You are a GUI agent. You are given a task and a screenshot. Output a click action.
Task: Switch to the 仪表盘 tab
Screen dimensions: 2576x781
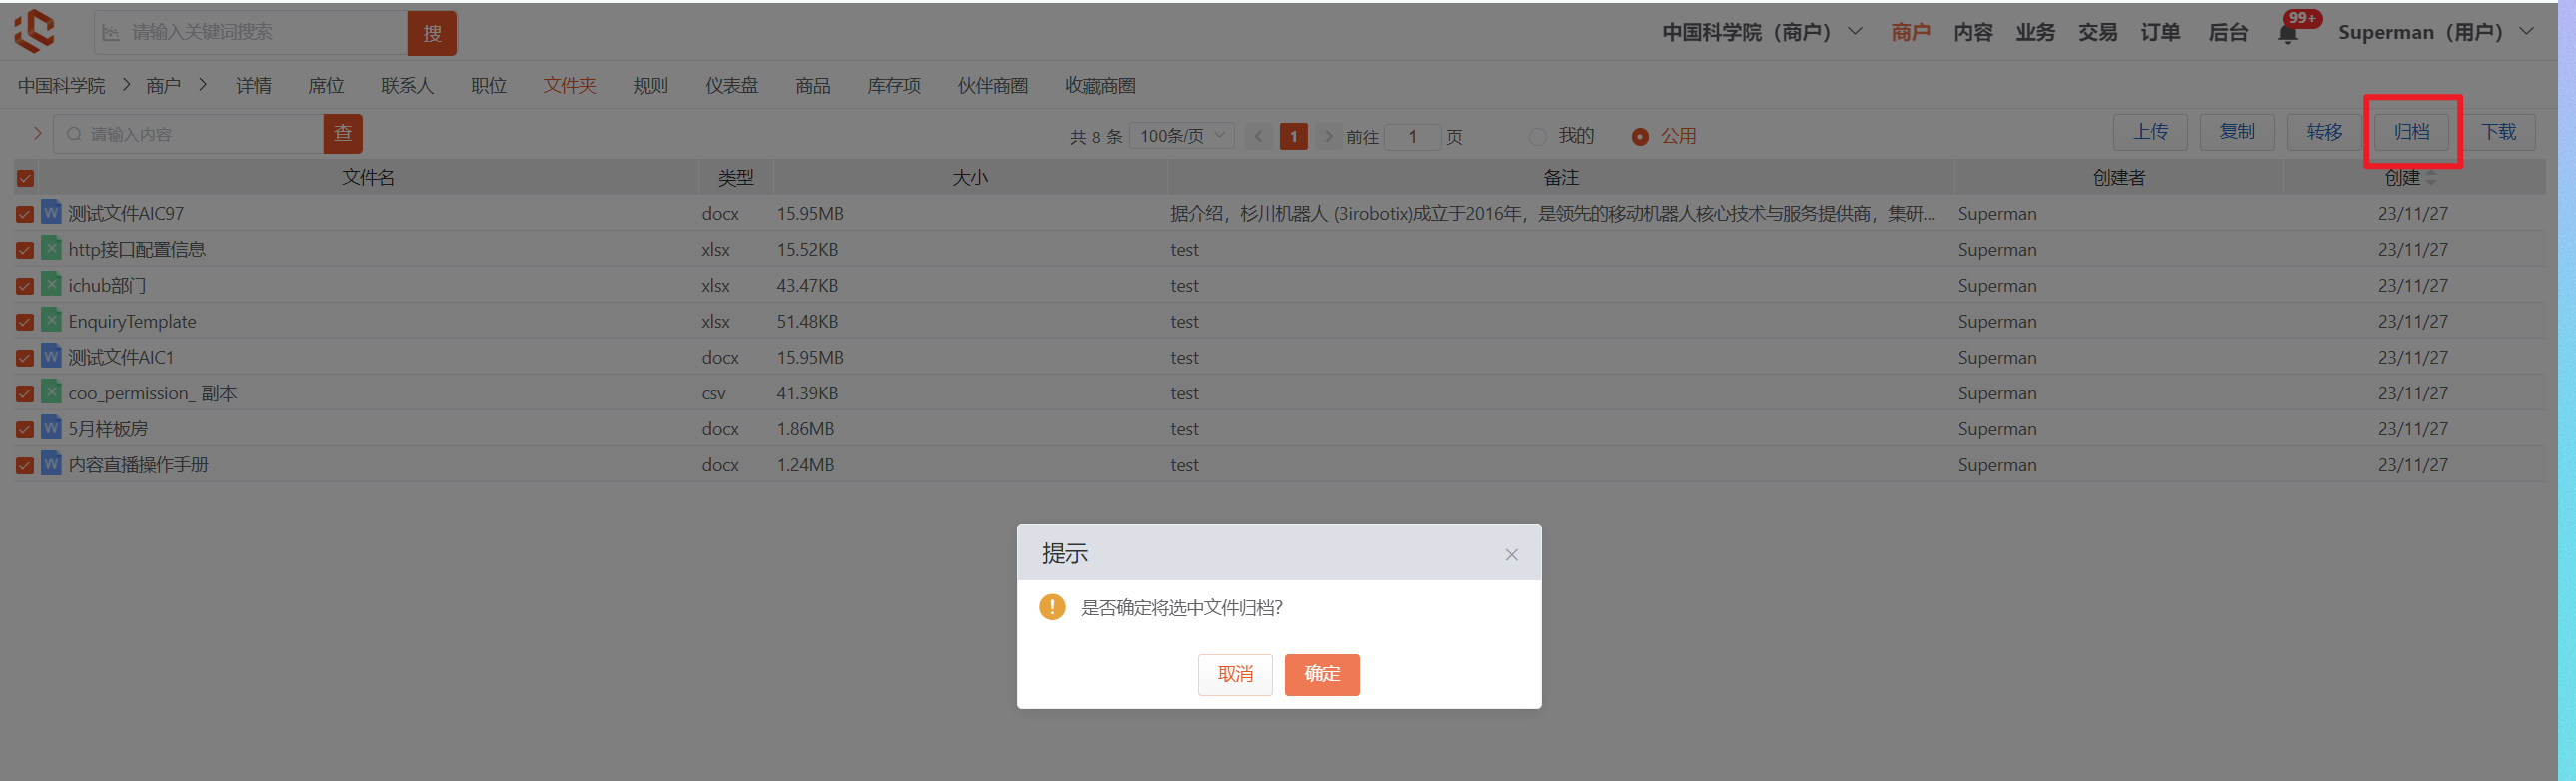point(732,86)
